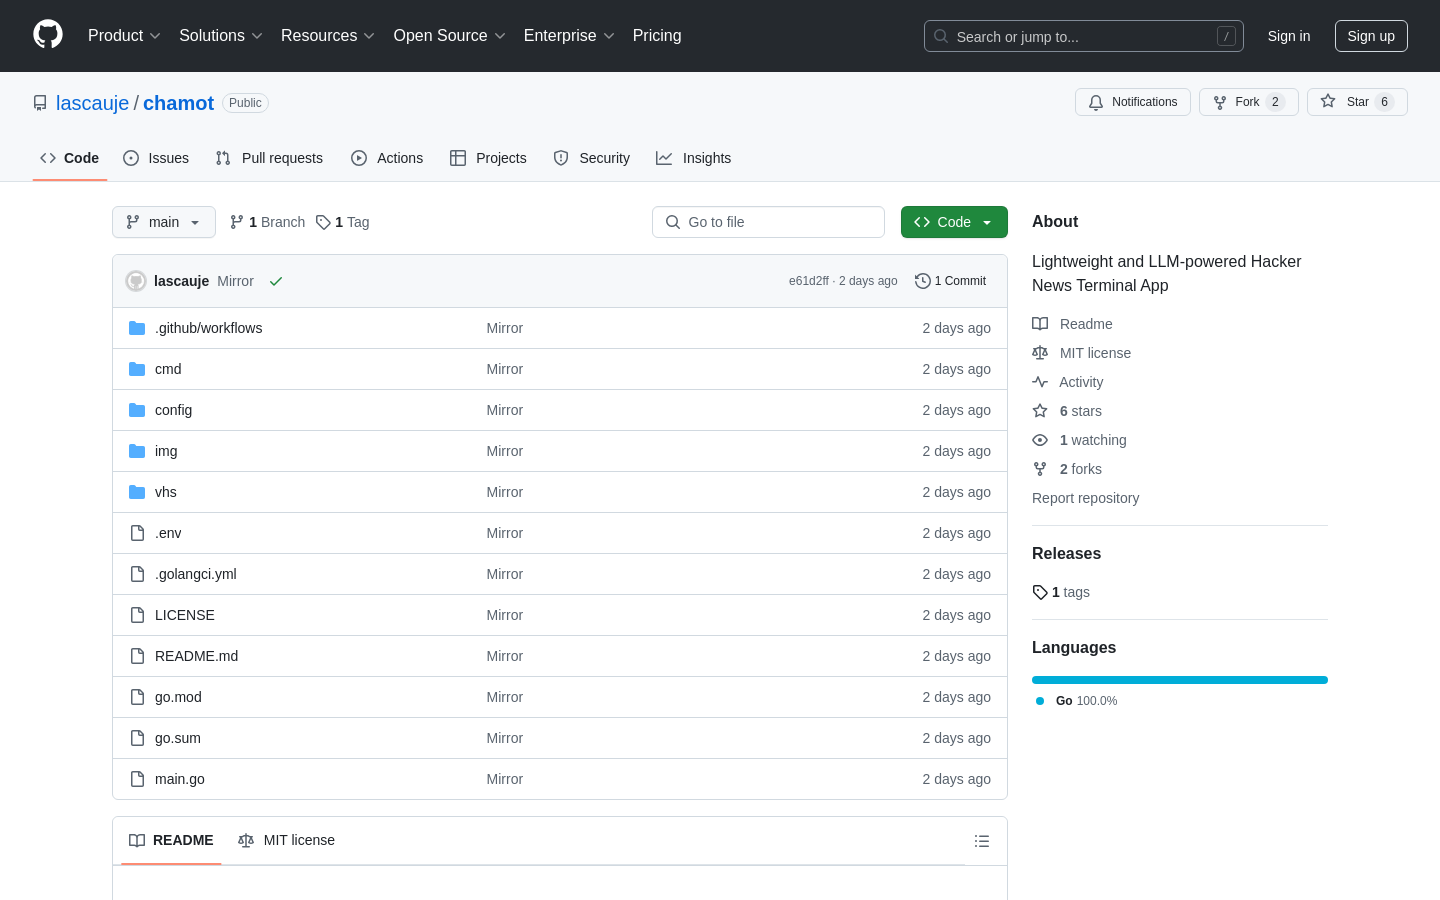Click the Go 100.0% language dot
Image resolution: width=1440 pixels, height=900 pixels.
tap(1040, 701)
